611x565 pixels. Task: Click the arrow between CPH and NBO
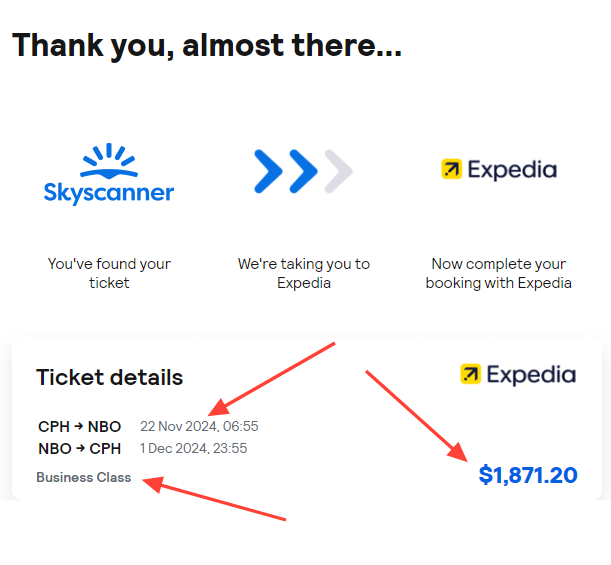click(79, 426)
